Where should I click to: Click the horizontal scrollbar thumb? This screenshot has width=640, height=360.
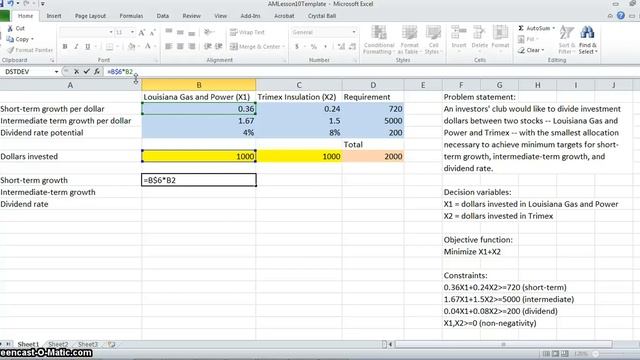tap(503, 344)
